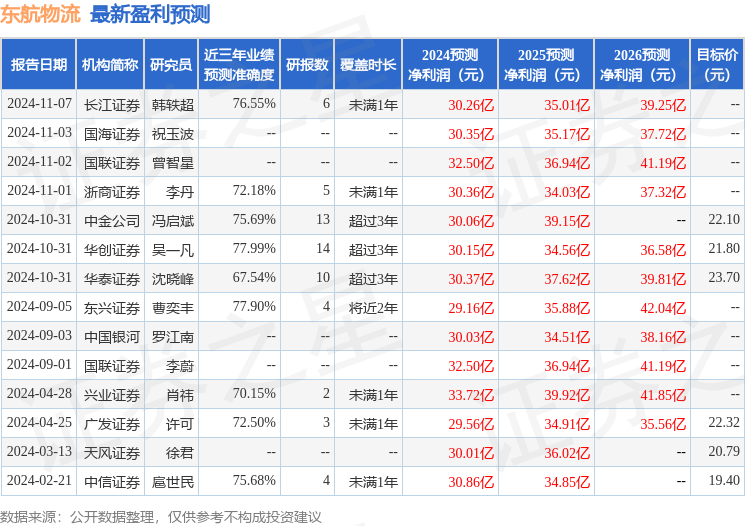
Task: Click target price 21.80
Action: (724, 249)
